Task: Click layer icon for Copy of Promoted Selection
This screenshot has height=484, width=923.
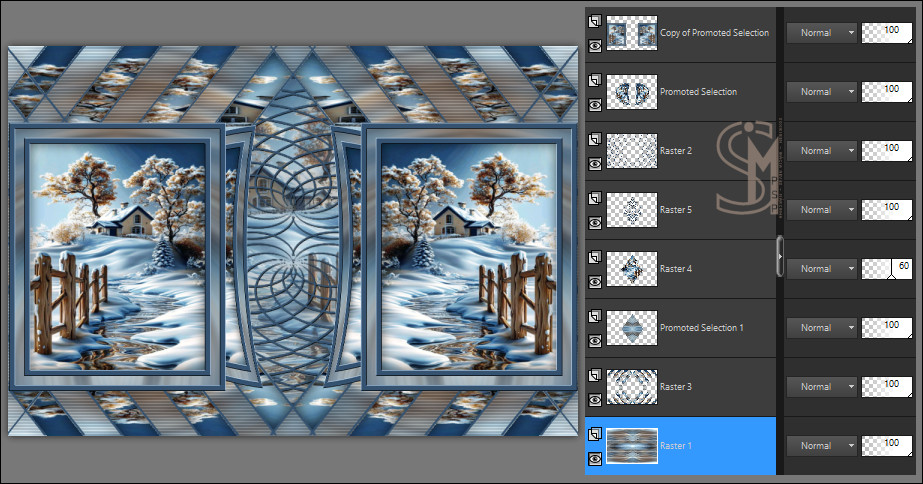Action: (595, 20)
